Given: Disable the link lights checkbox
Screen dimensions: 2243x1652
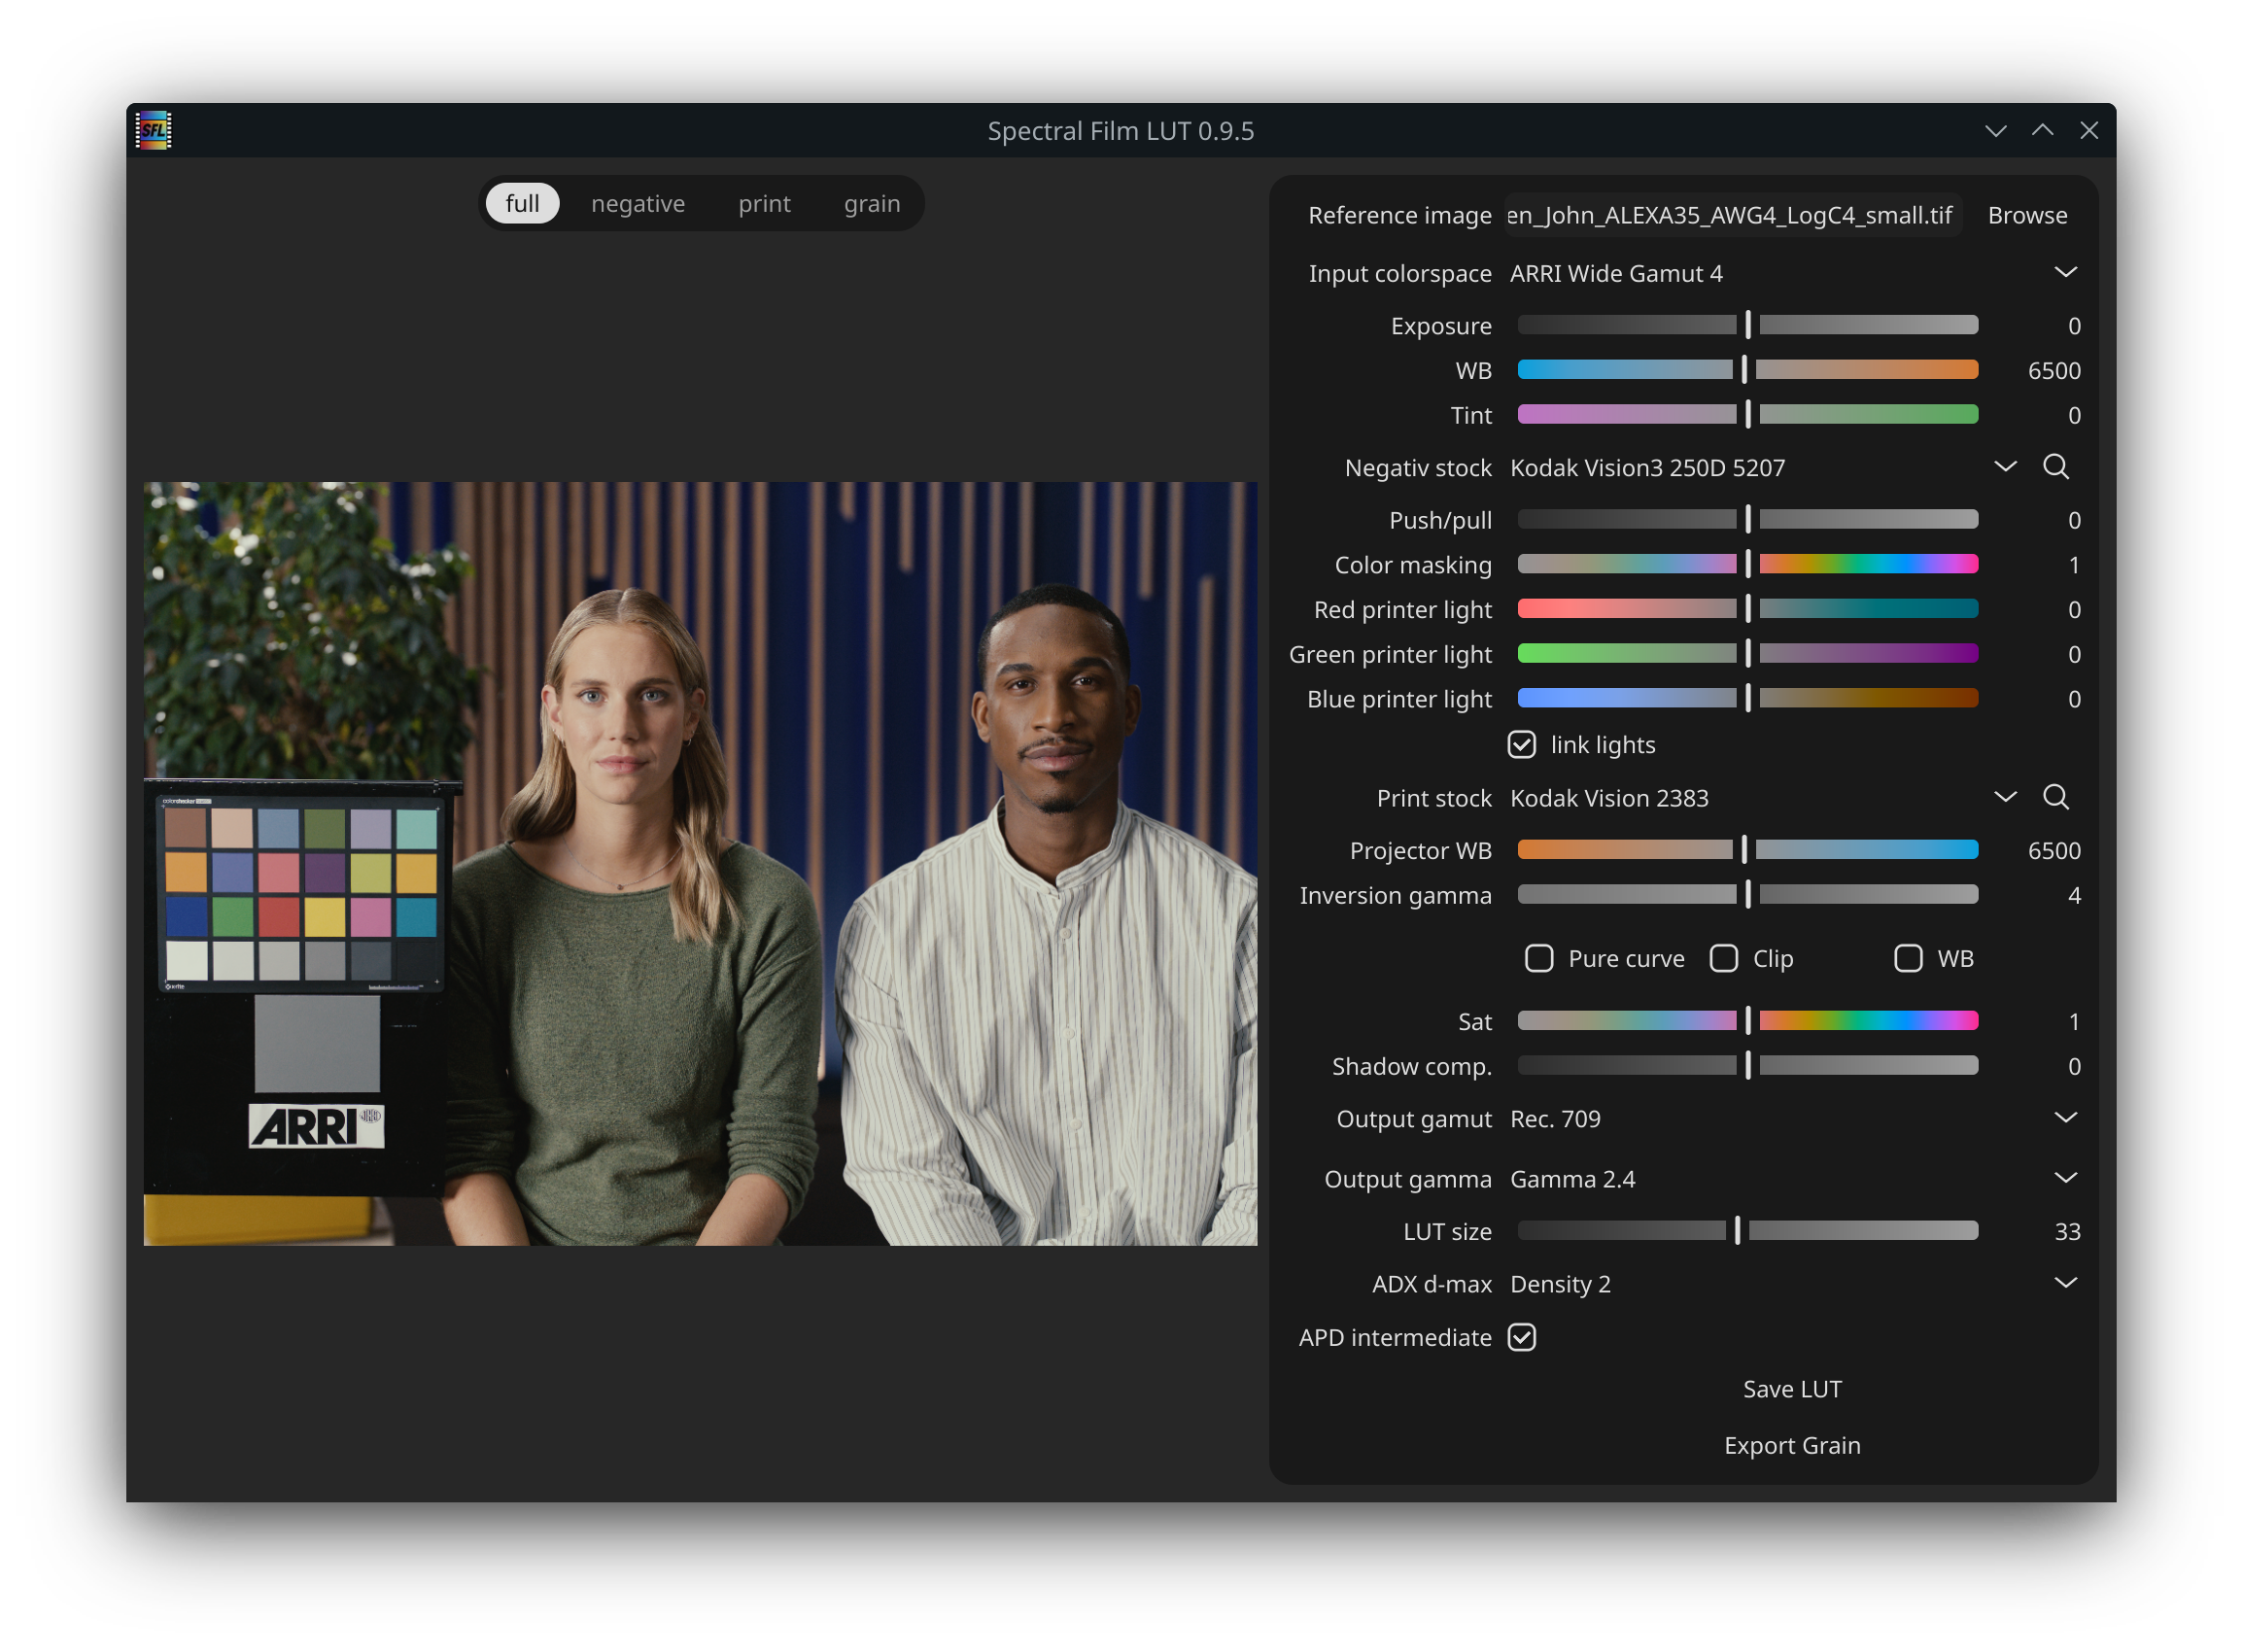Looking at the screenshot, I should coord(1521,744).
